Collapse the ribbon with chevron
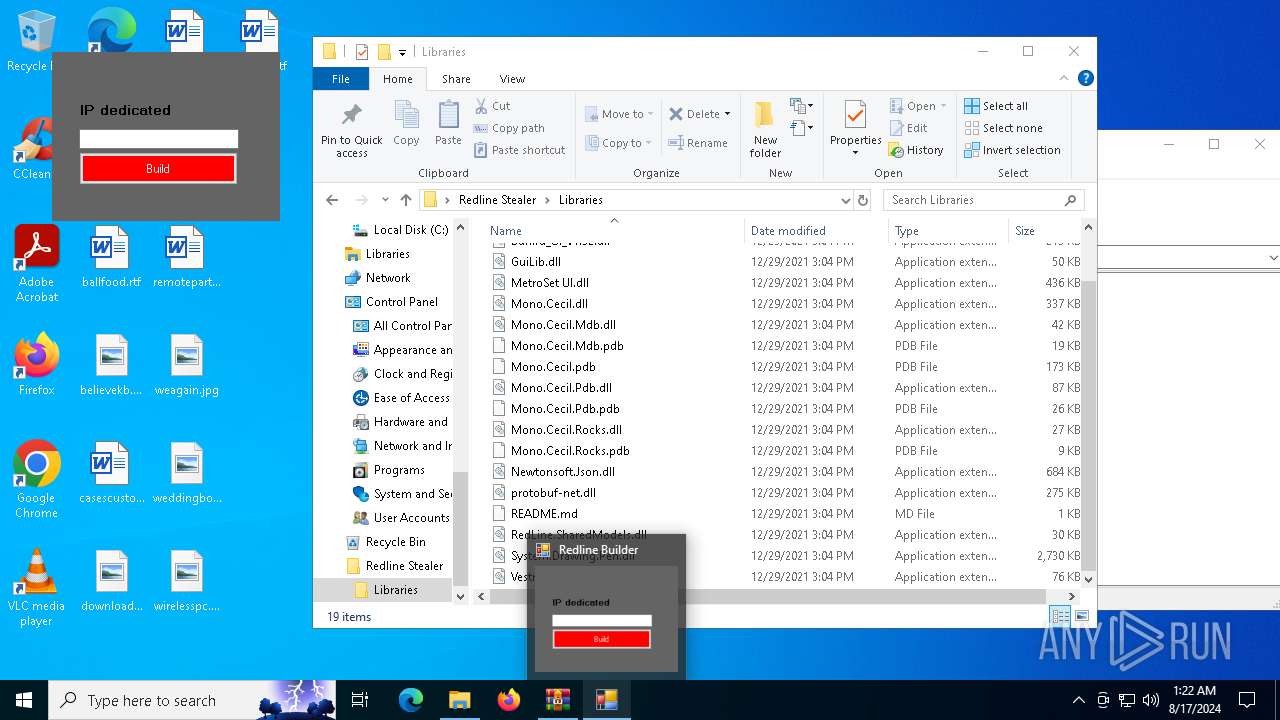Viewport: 1280px width, 720px height. [x=1064, y=78]
